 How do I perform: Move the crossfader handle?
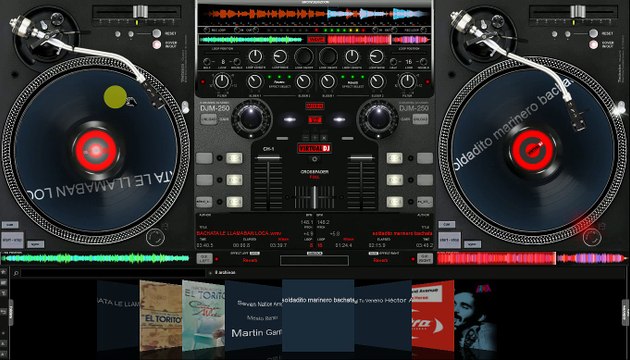tap(314, 197)
